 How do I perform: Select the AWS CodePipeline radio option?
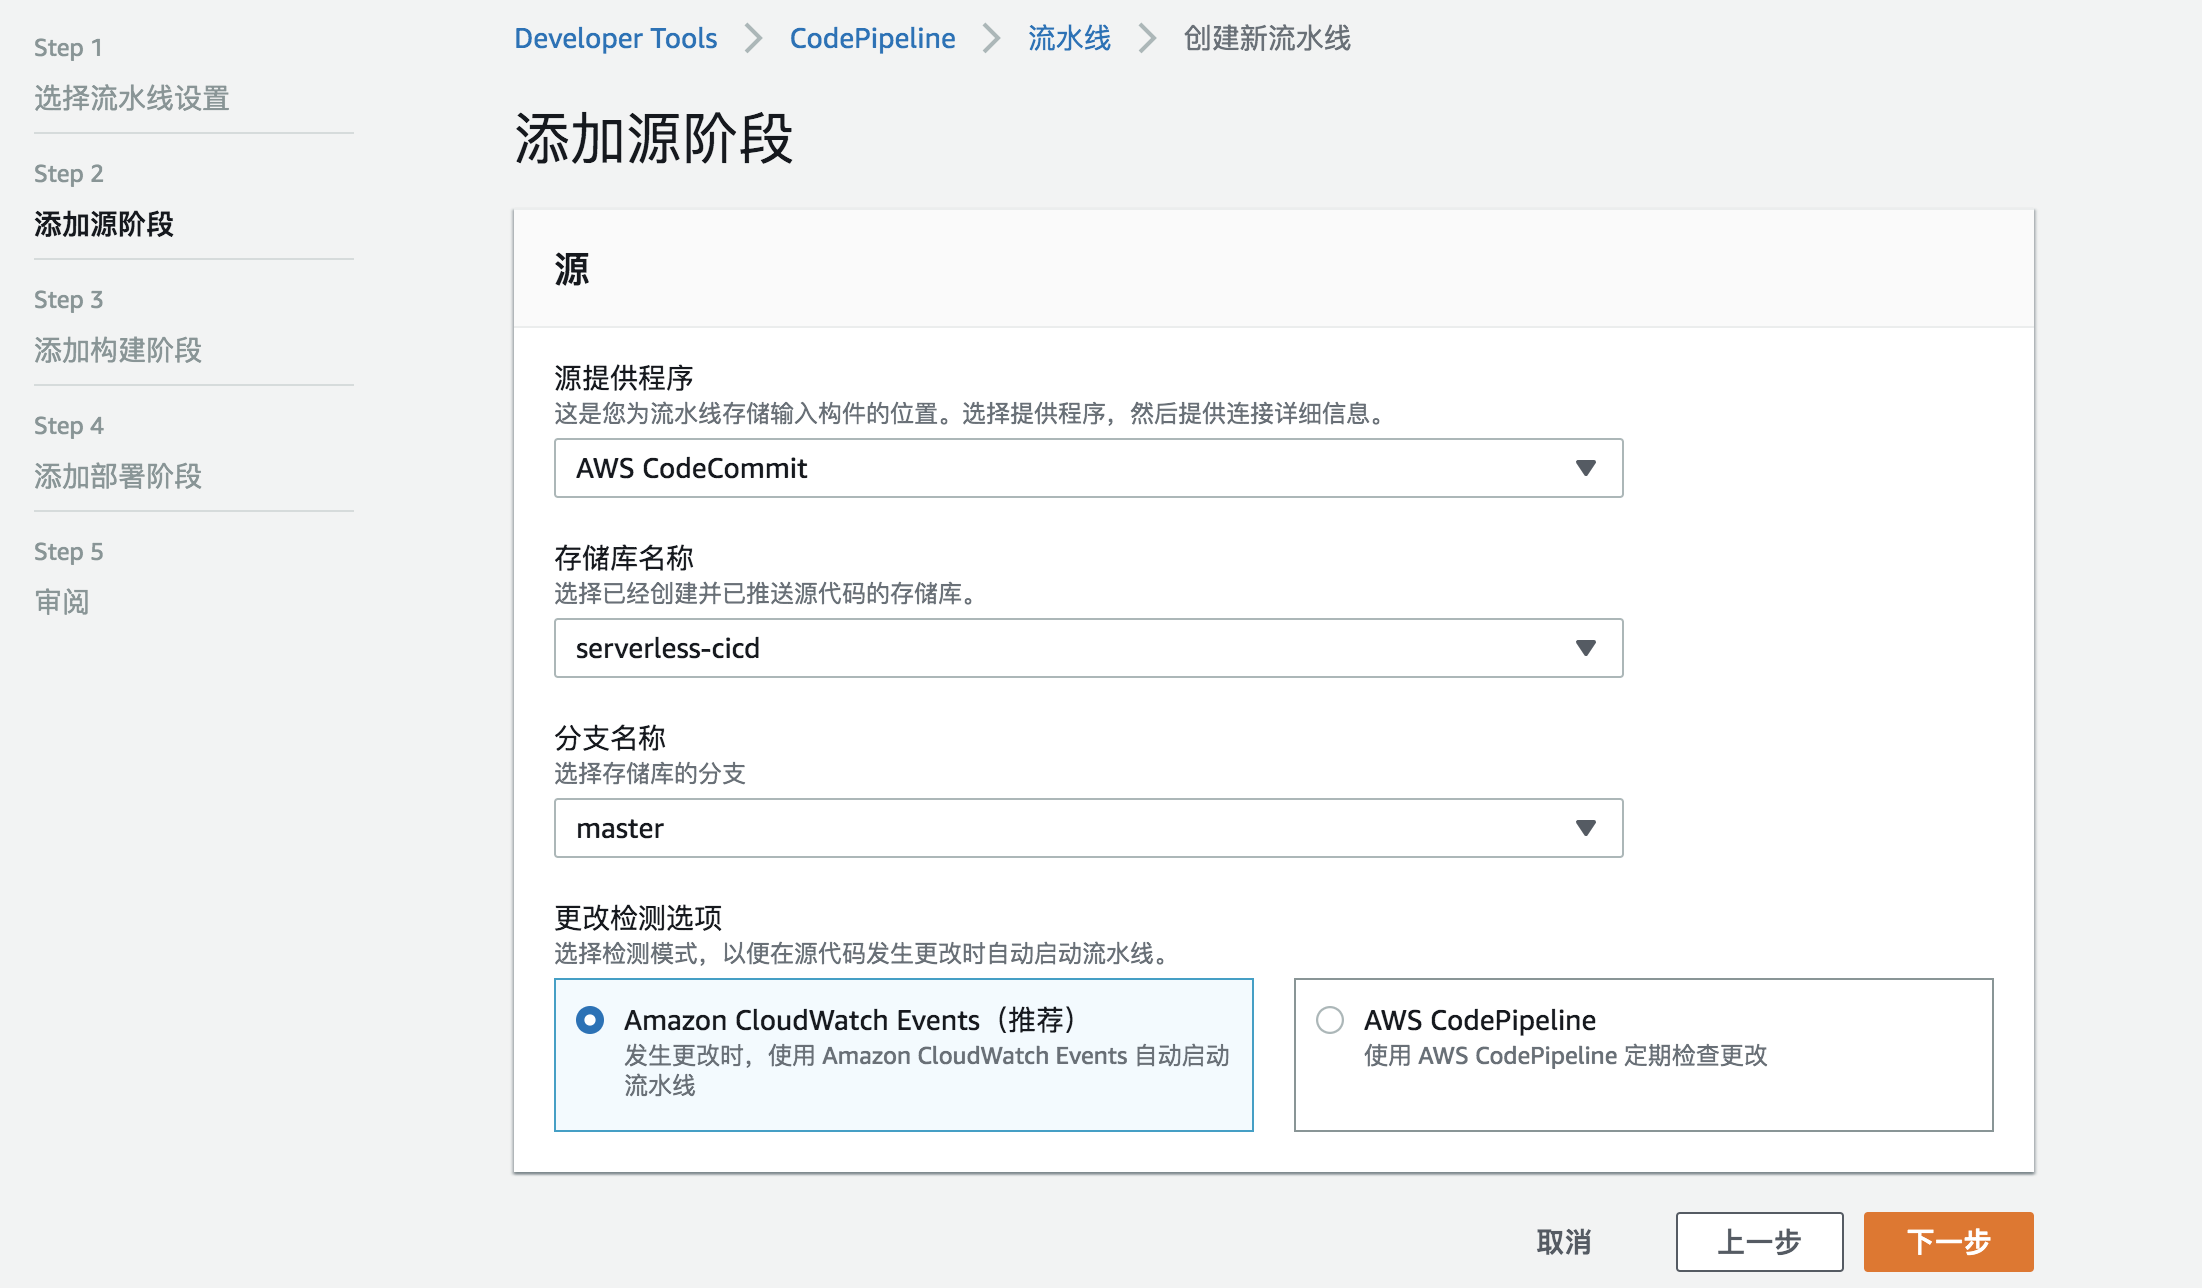[x=1330, y=1020]
